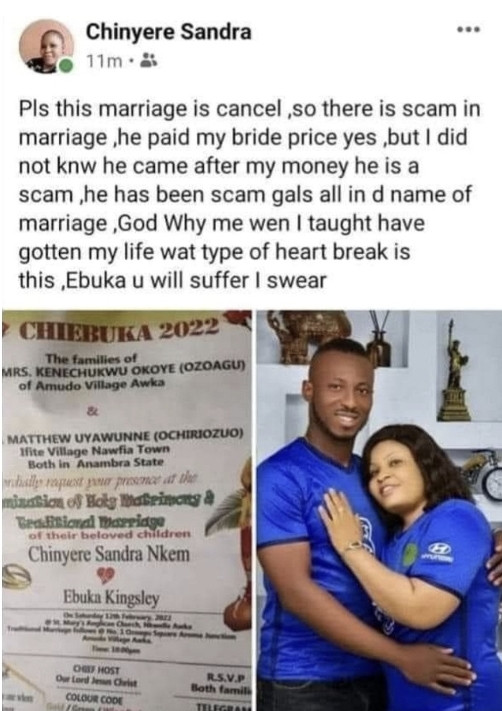Click the green online status dot

click(67, 66)
